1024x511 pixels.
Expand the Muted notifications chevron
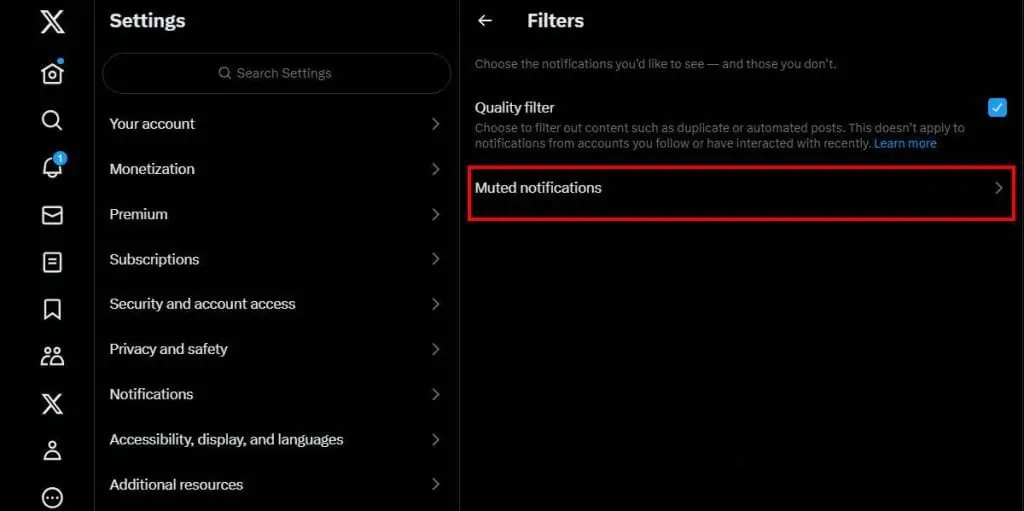coord(999,188)
